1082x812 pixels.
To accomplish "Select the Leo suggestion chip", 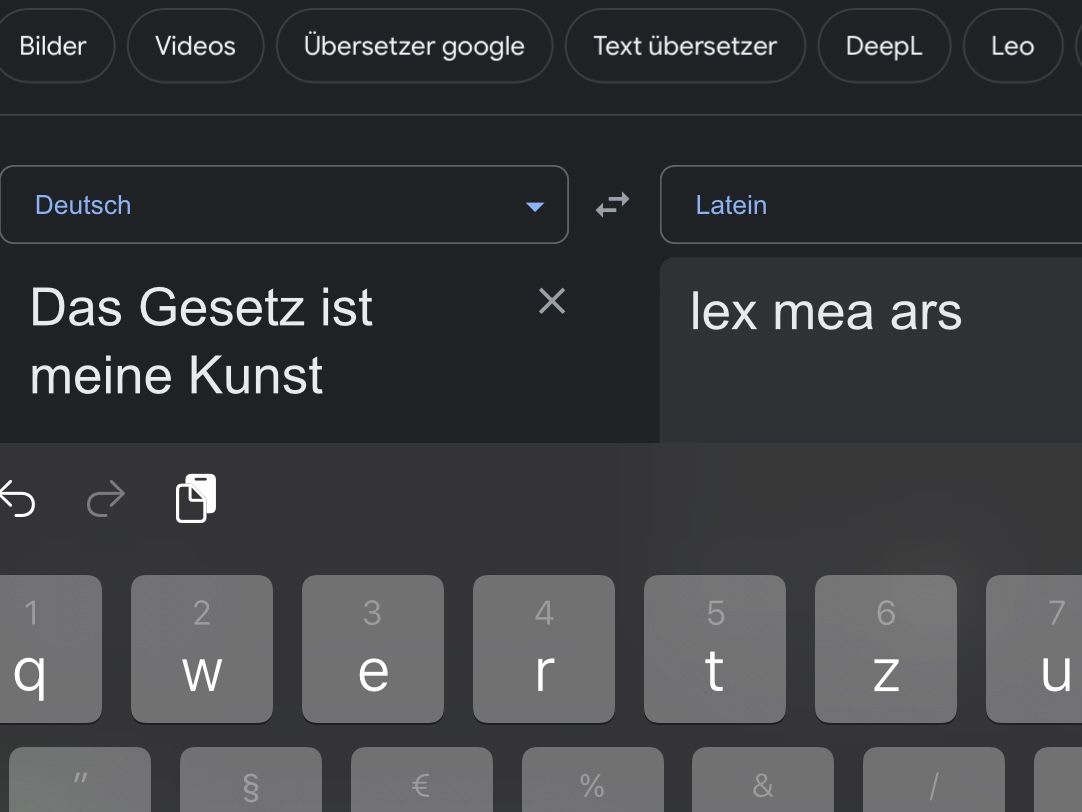I will tap(1012, 46).
